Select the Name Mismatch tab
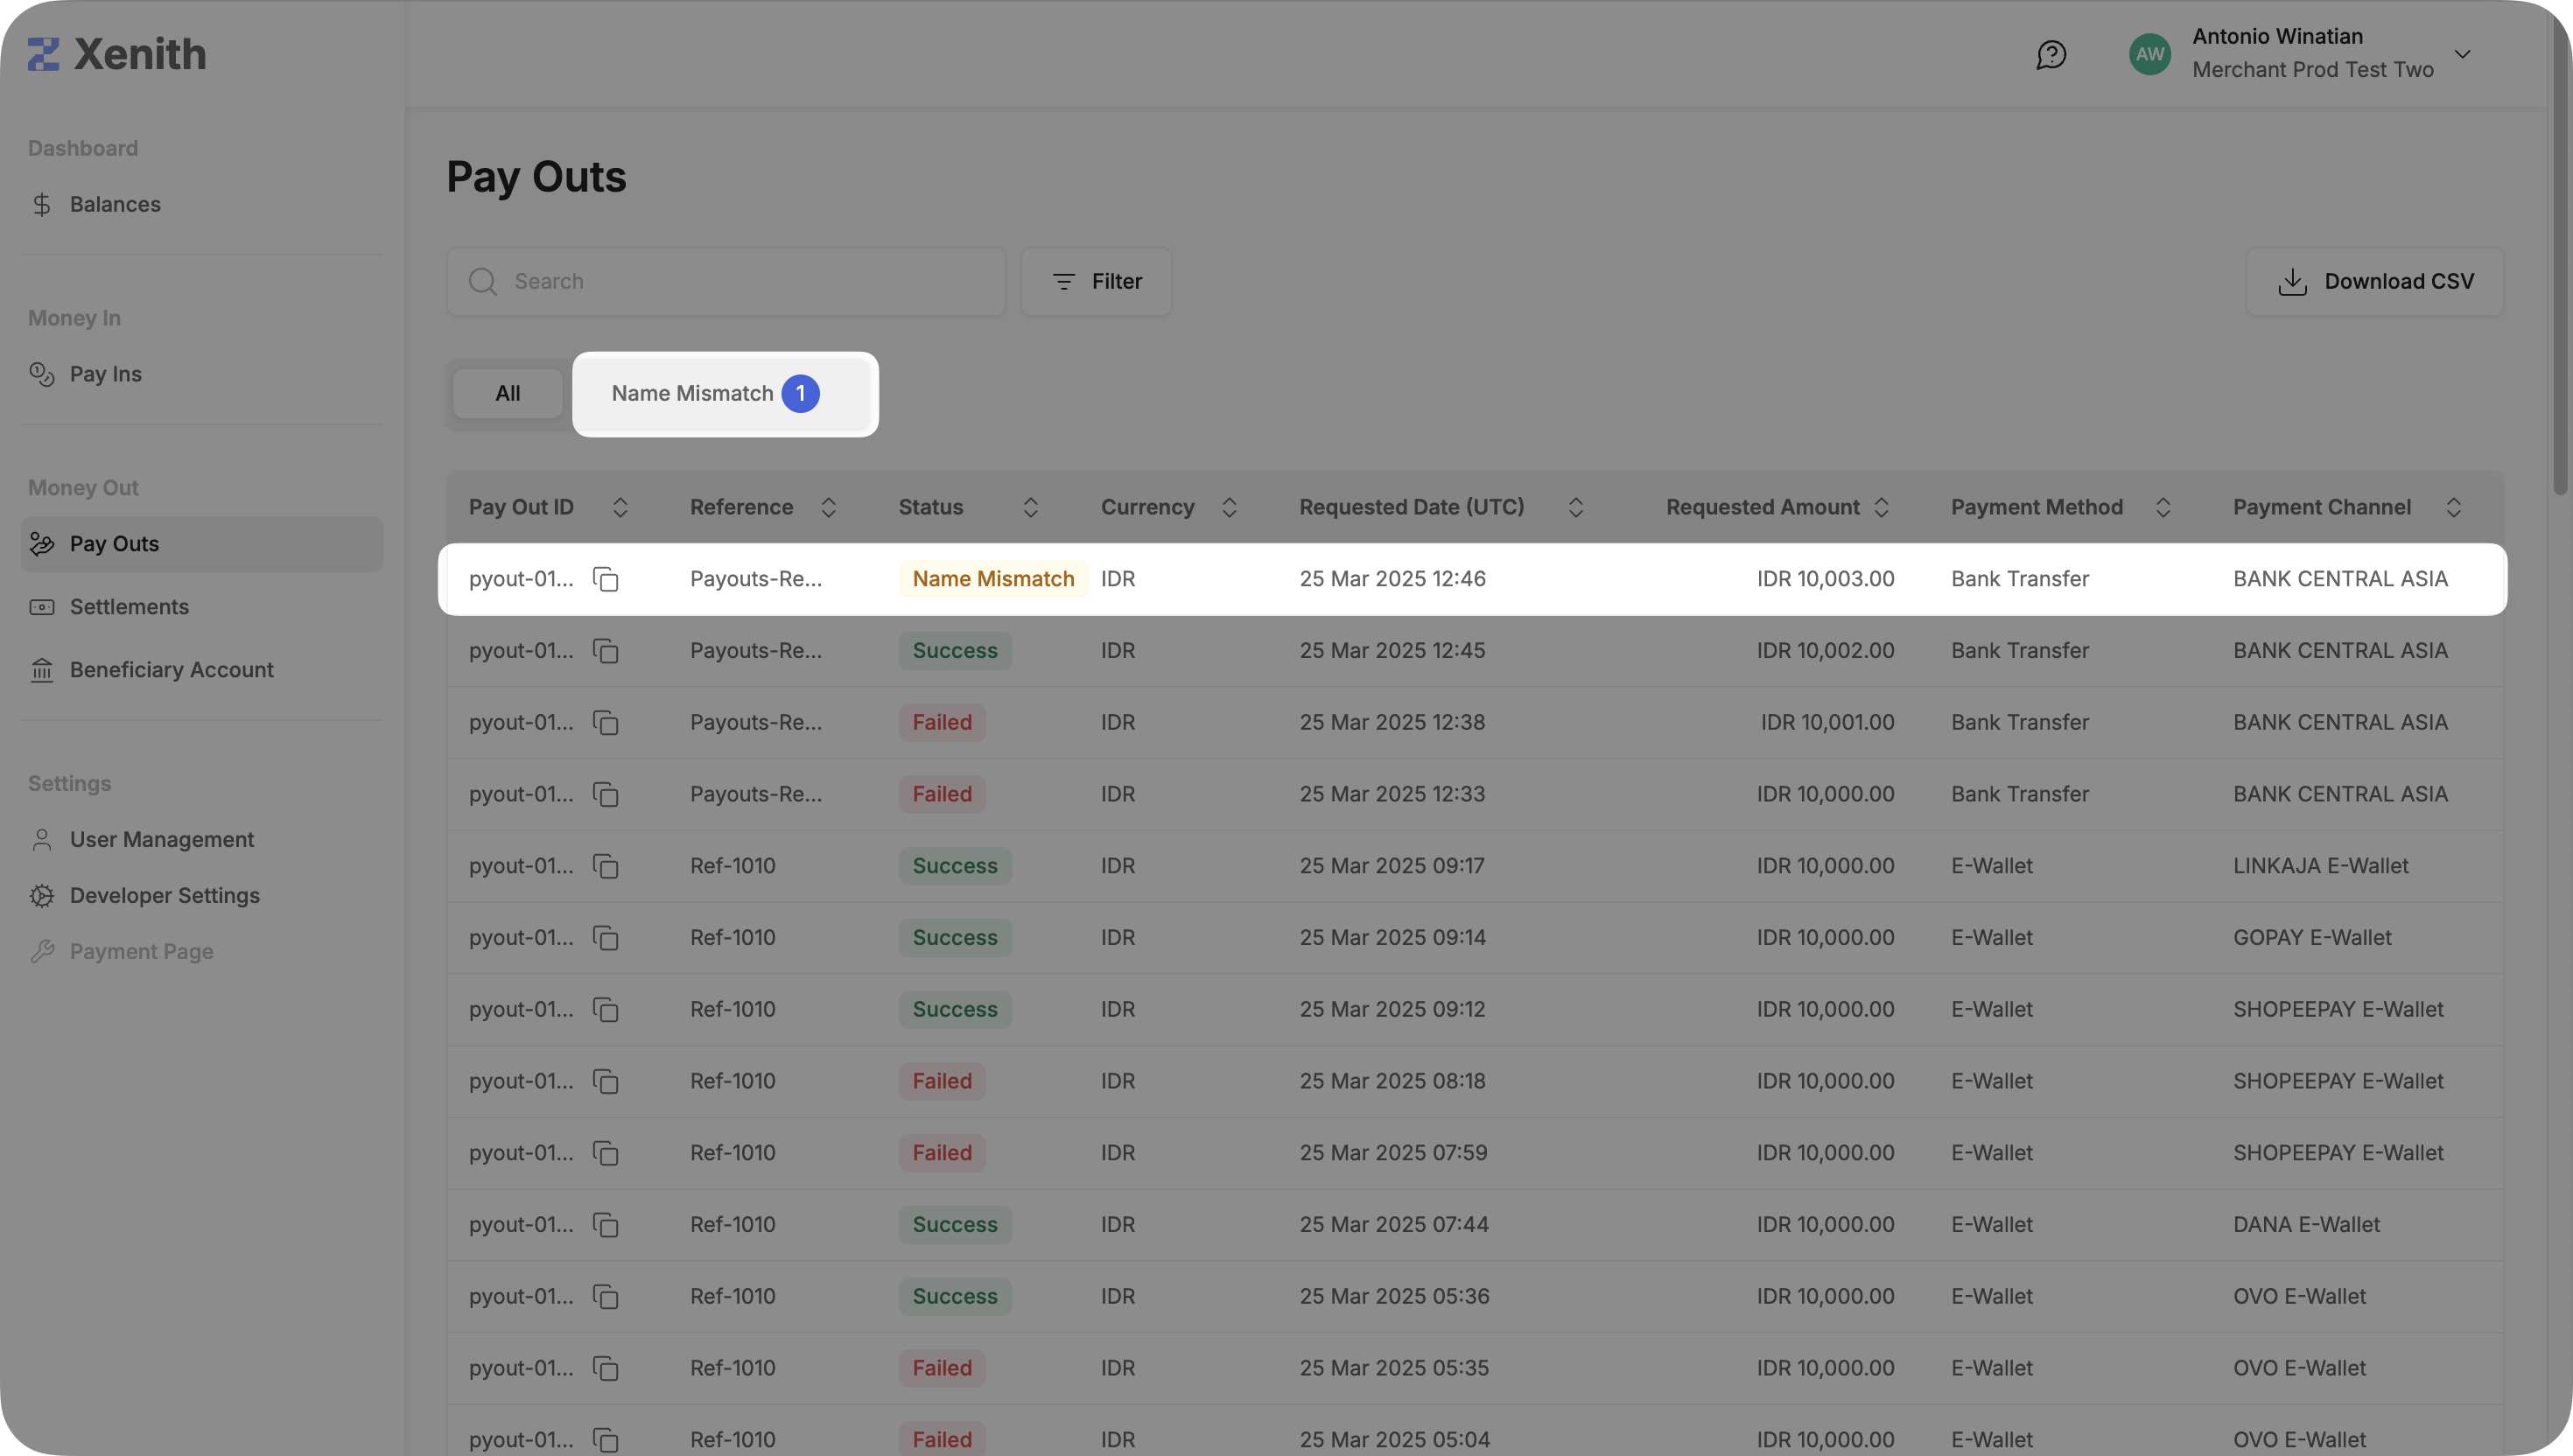Screen dimensions: 2573x1456 tap(715, 394)
